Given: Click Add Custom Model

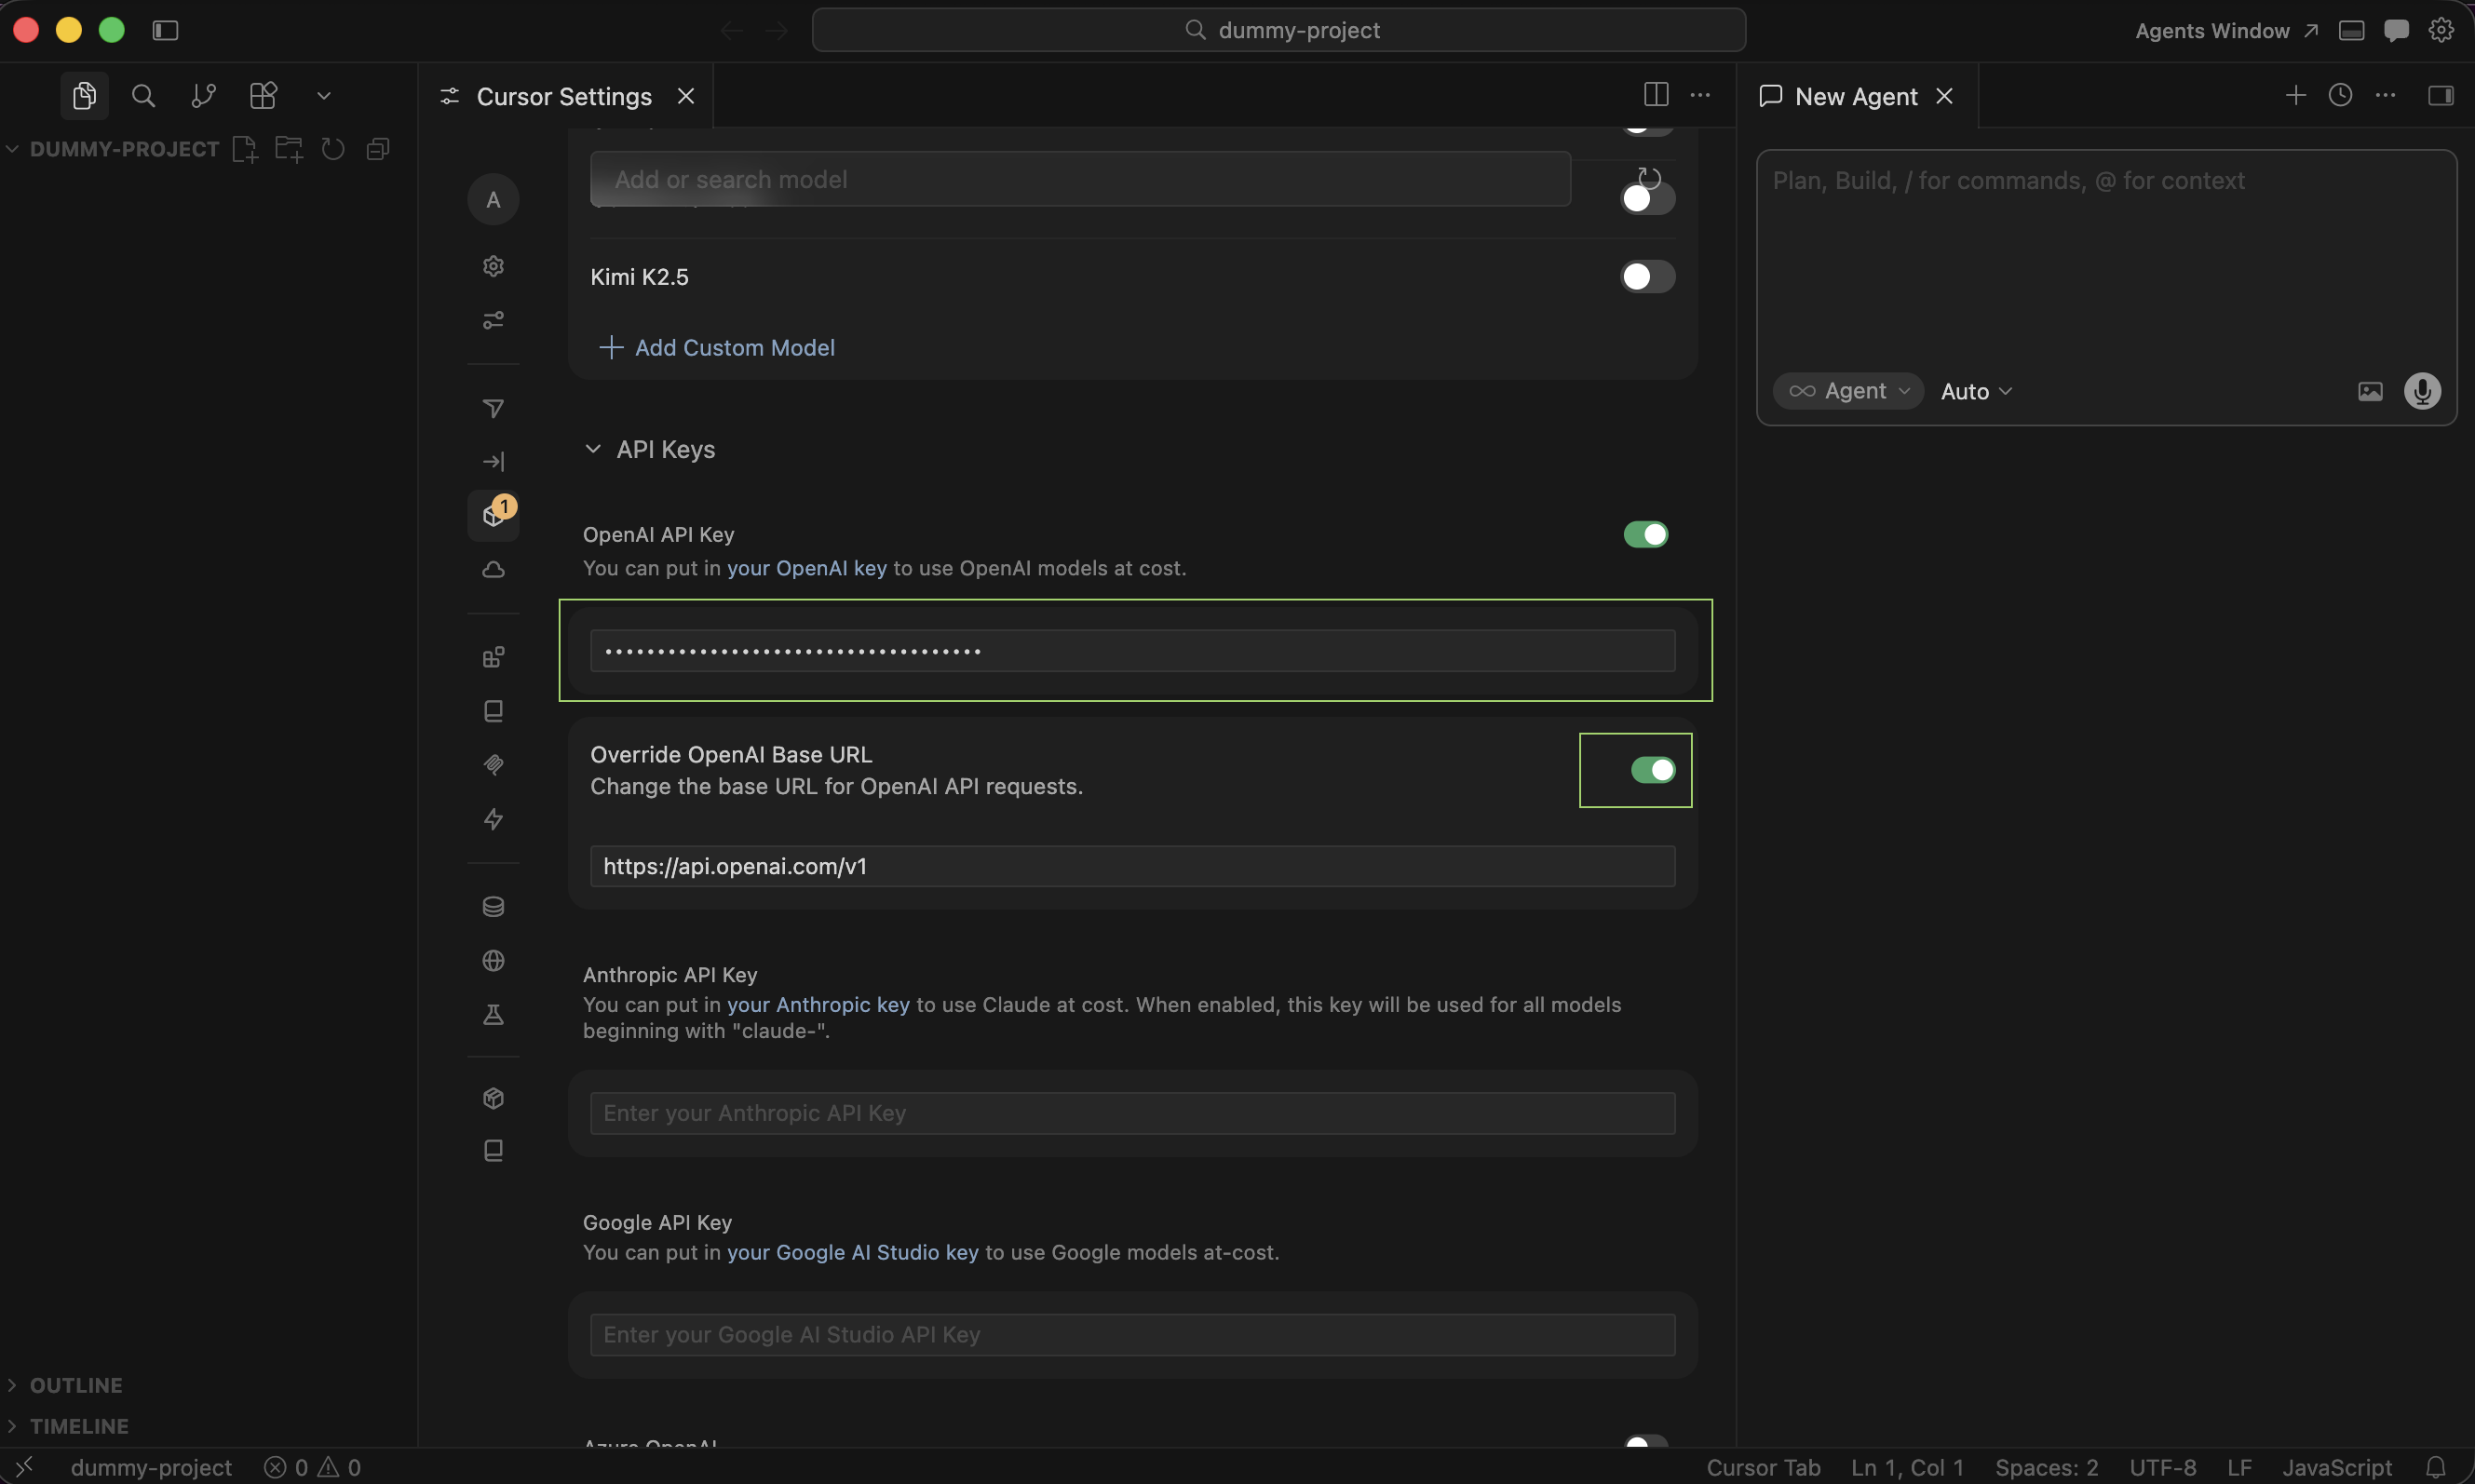Looking at the screenshot, I should pyautogui.click(x=717, y=347).
